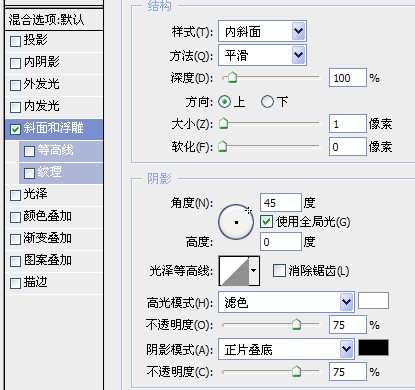This screenshot has height=390, width=415.
Task: Open the 纹理 texture sub-entry
Action: point(49,172)
